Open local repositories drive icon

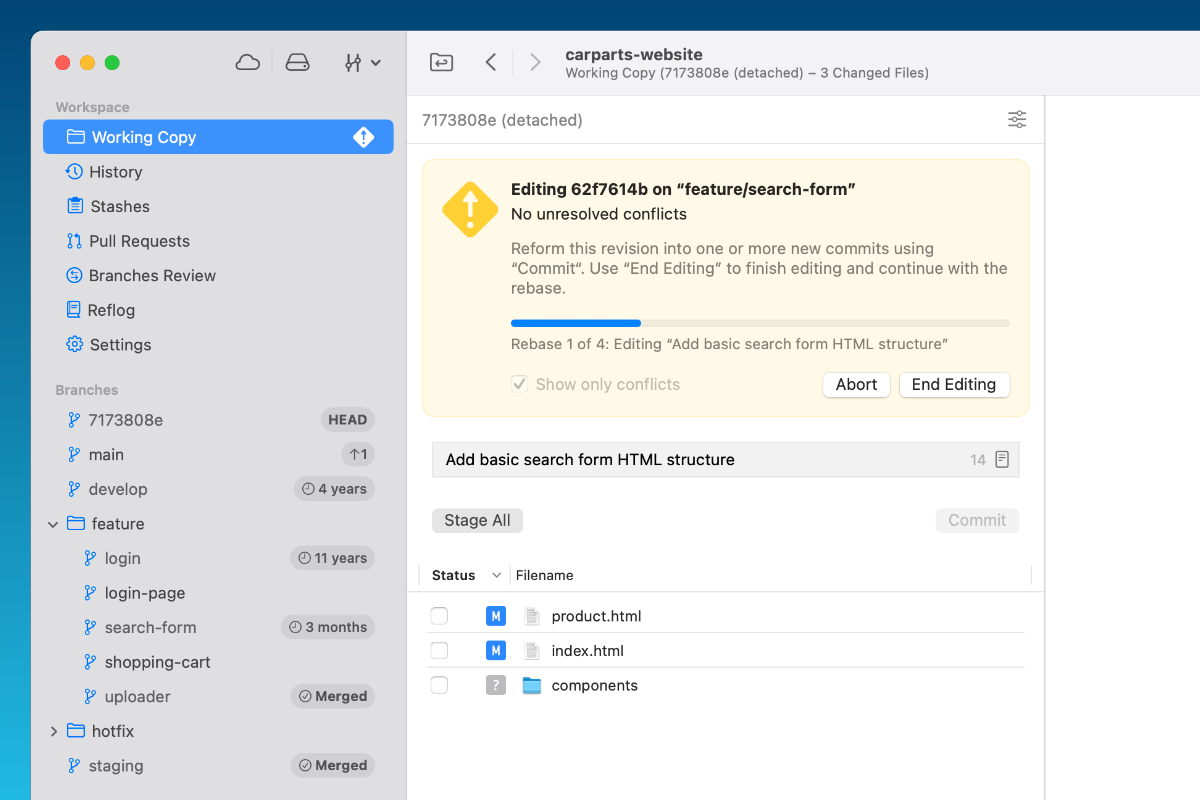coord(298,63)
